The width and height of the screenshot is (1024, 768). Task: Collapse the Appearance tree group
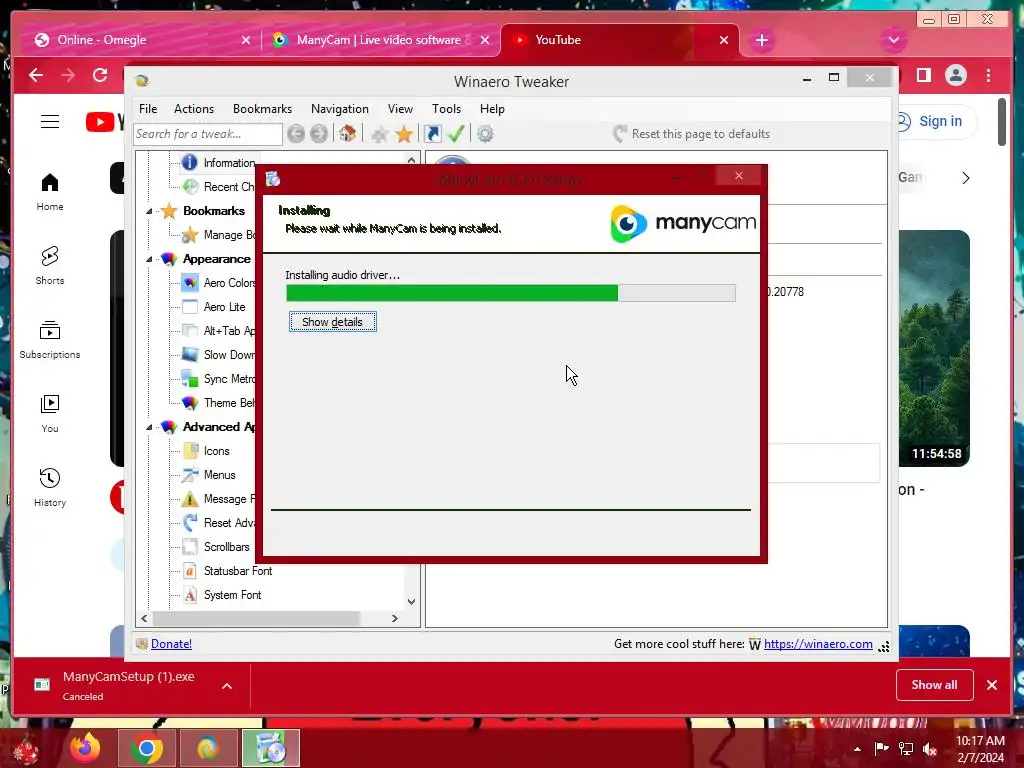pyautogui.click(x=149, y=259)
